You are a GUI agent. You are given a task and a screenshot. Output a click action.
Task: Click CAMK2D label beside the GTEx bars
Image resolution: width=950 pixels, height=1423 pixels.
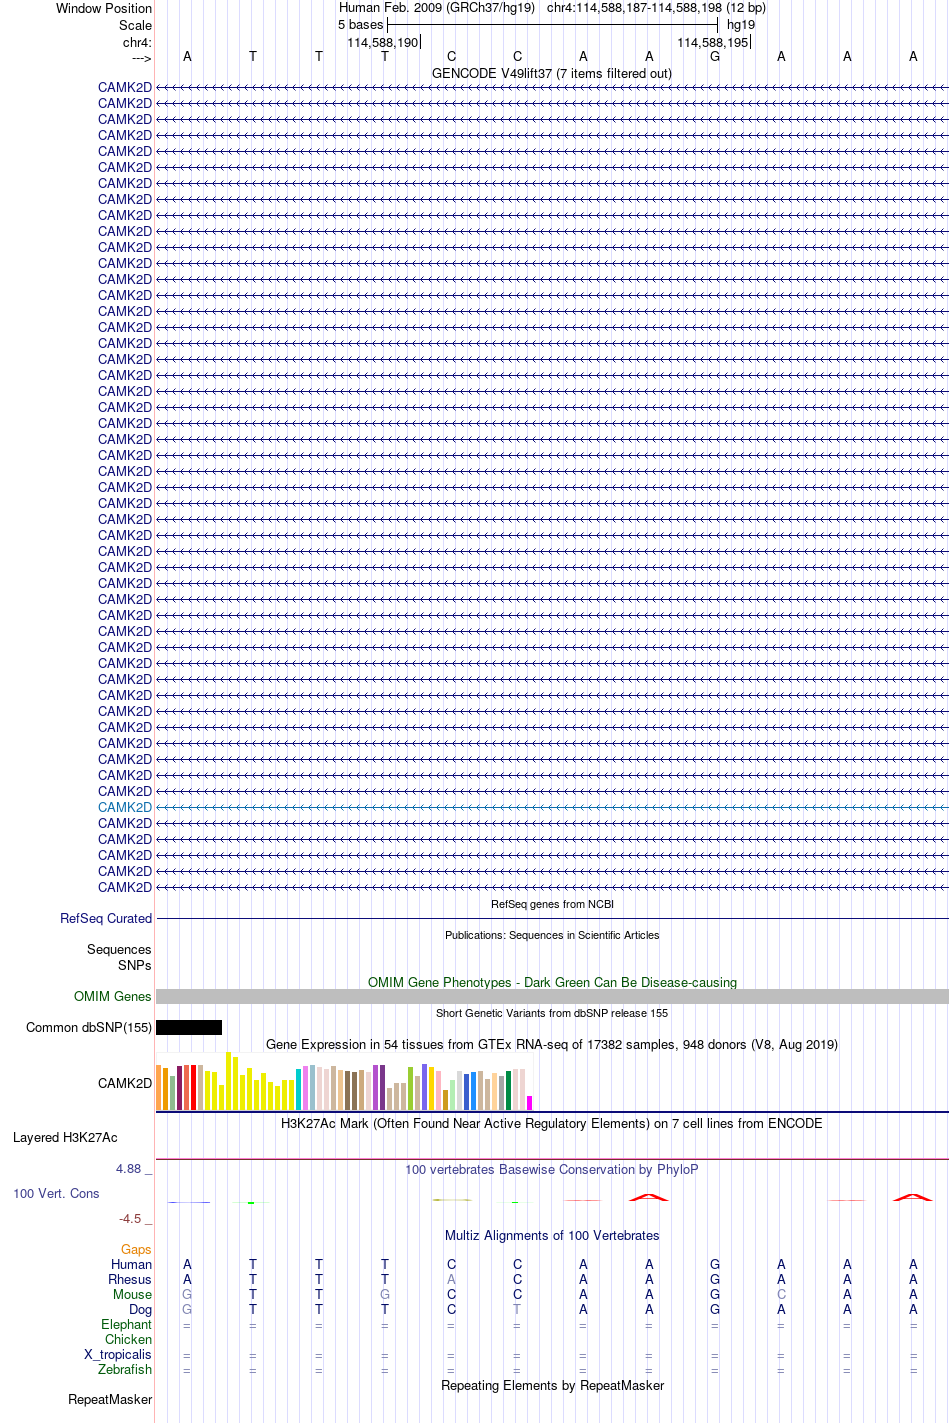point(125,1084)
